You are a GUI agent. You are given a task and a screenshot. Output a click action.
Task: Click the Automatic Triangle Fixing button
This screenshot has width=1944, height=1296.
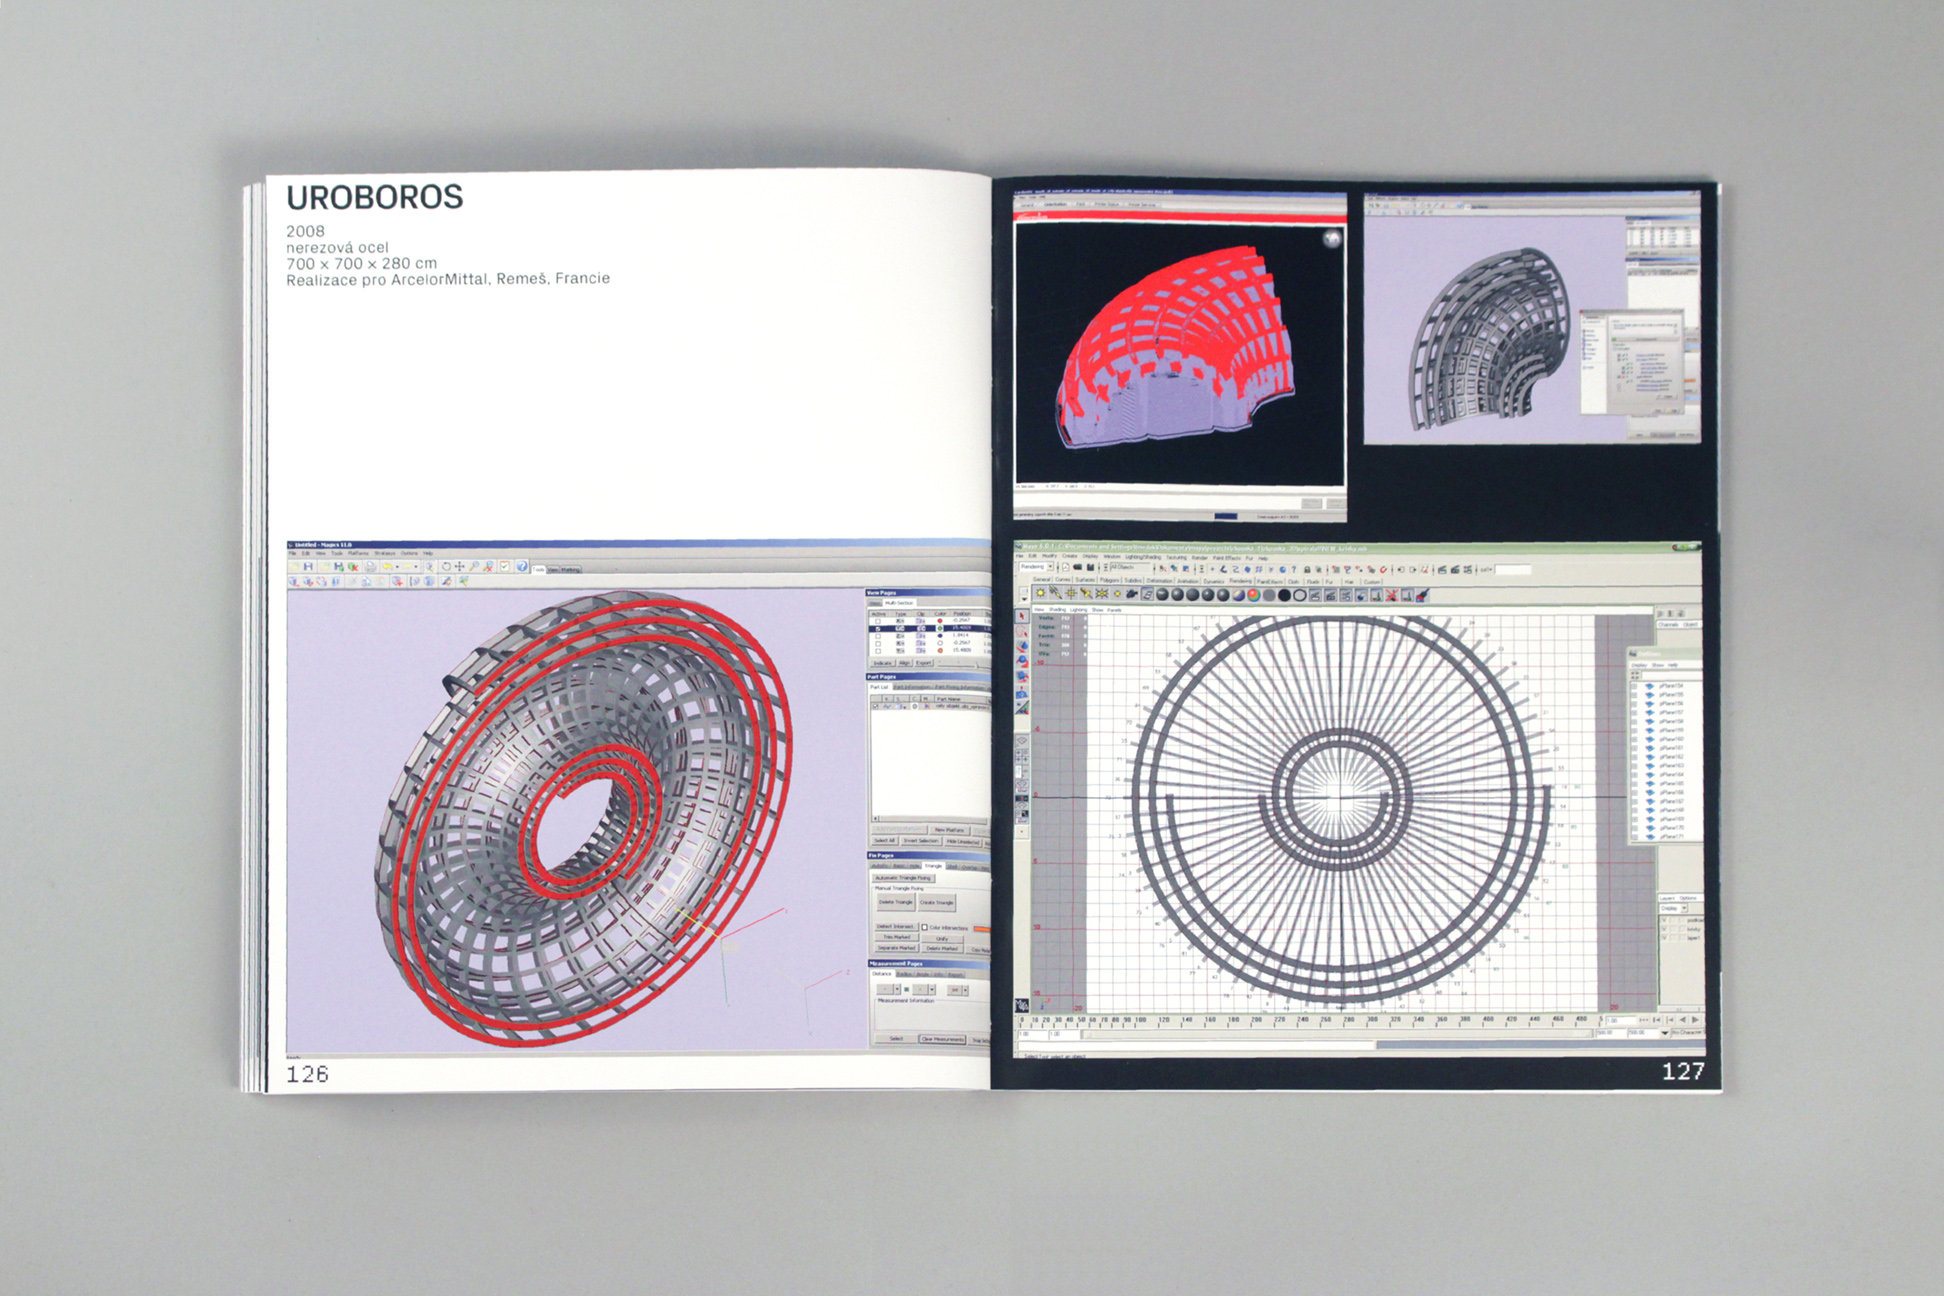[903, 878]
